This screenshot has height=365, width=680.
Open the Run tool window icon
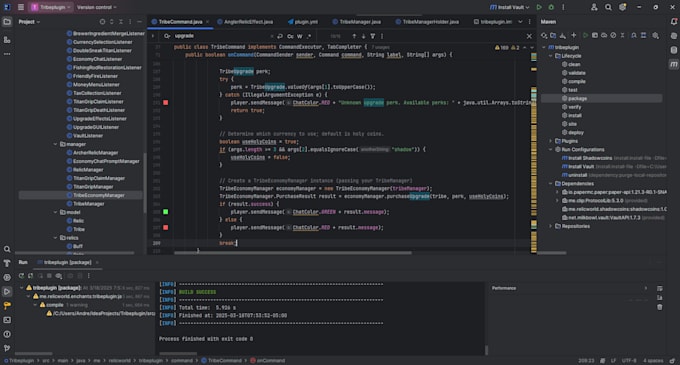(7, 291)
